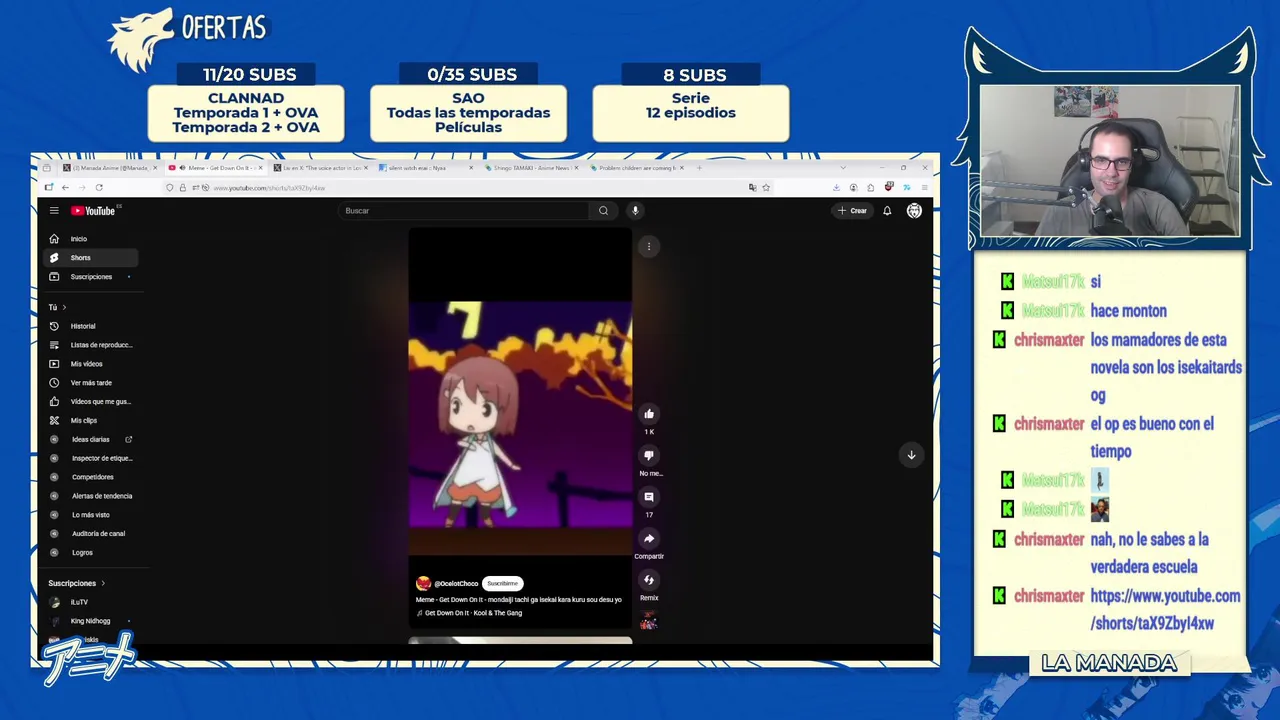Screen dimensions: 1280x720
Task: Open YouTube notifications bell
Action: click(x=887, y=211)
